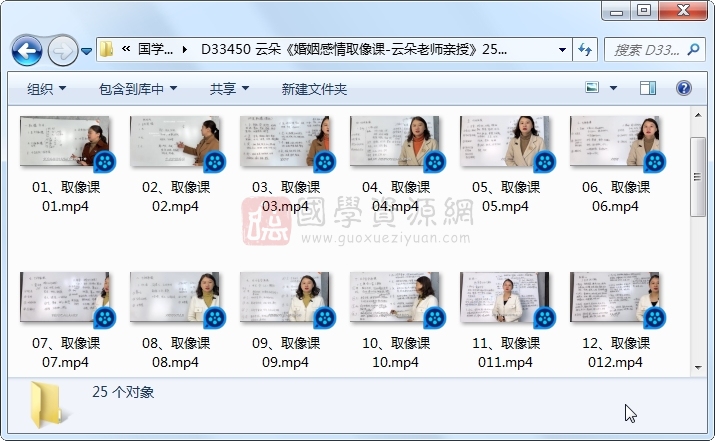Viewport: 715px width, 441px height.
Task: Change view using the view icon
Action: [x=592, y=87]
